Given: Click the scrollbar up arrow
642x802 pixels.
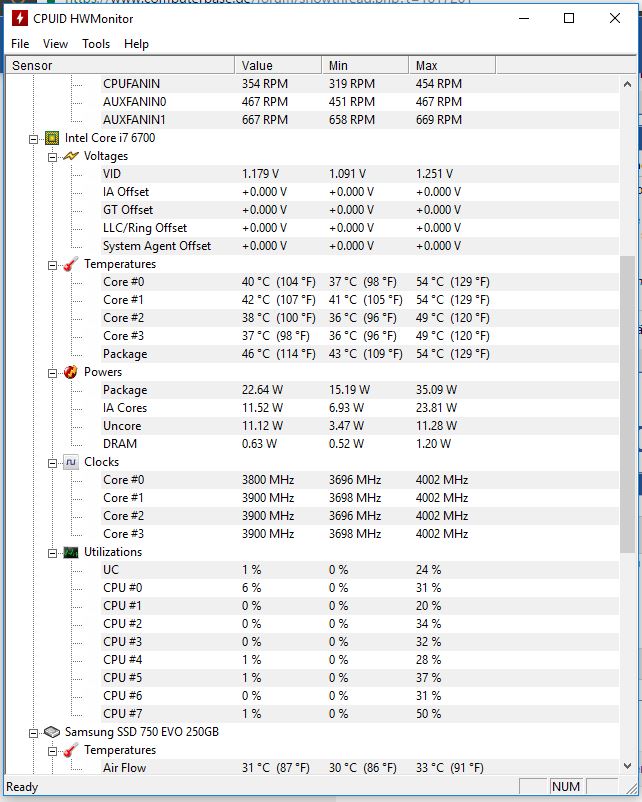Looking at the screenshot, I should (628, 84).
